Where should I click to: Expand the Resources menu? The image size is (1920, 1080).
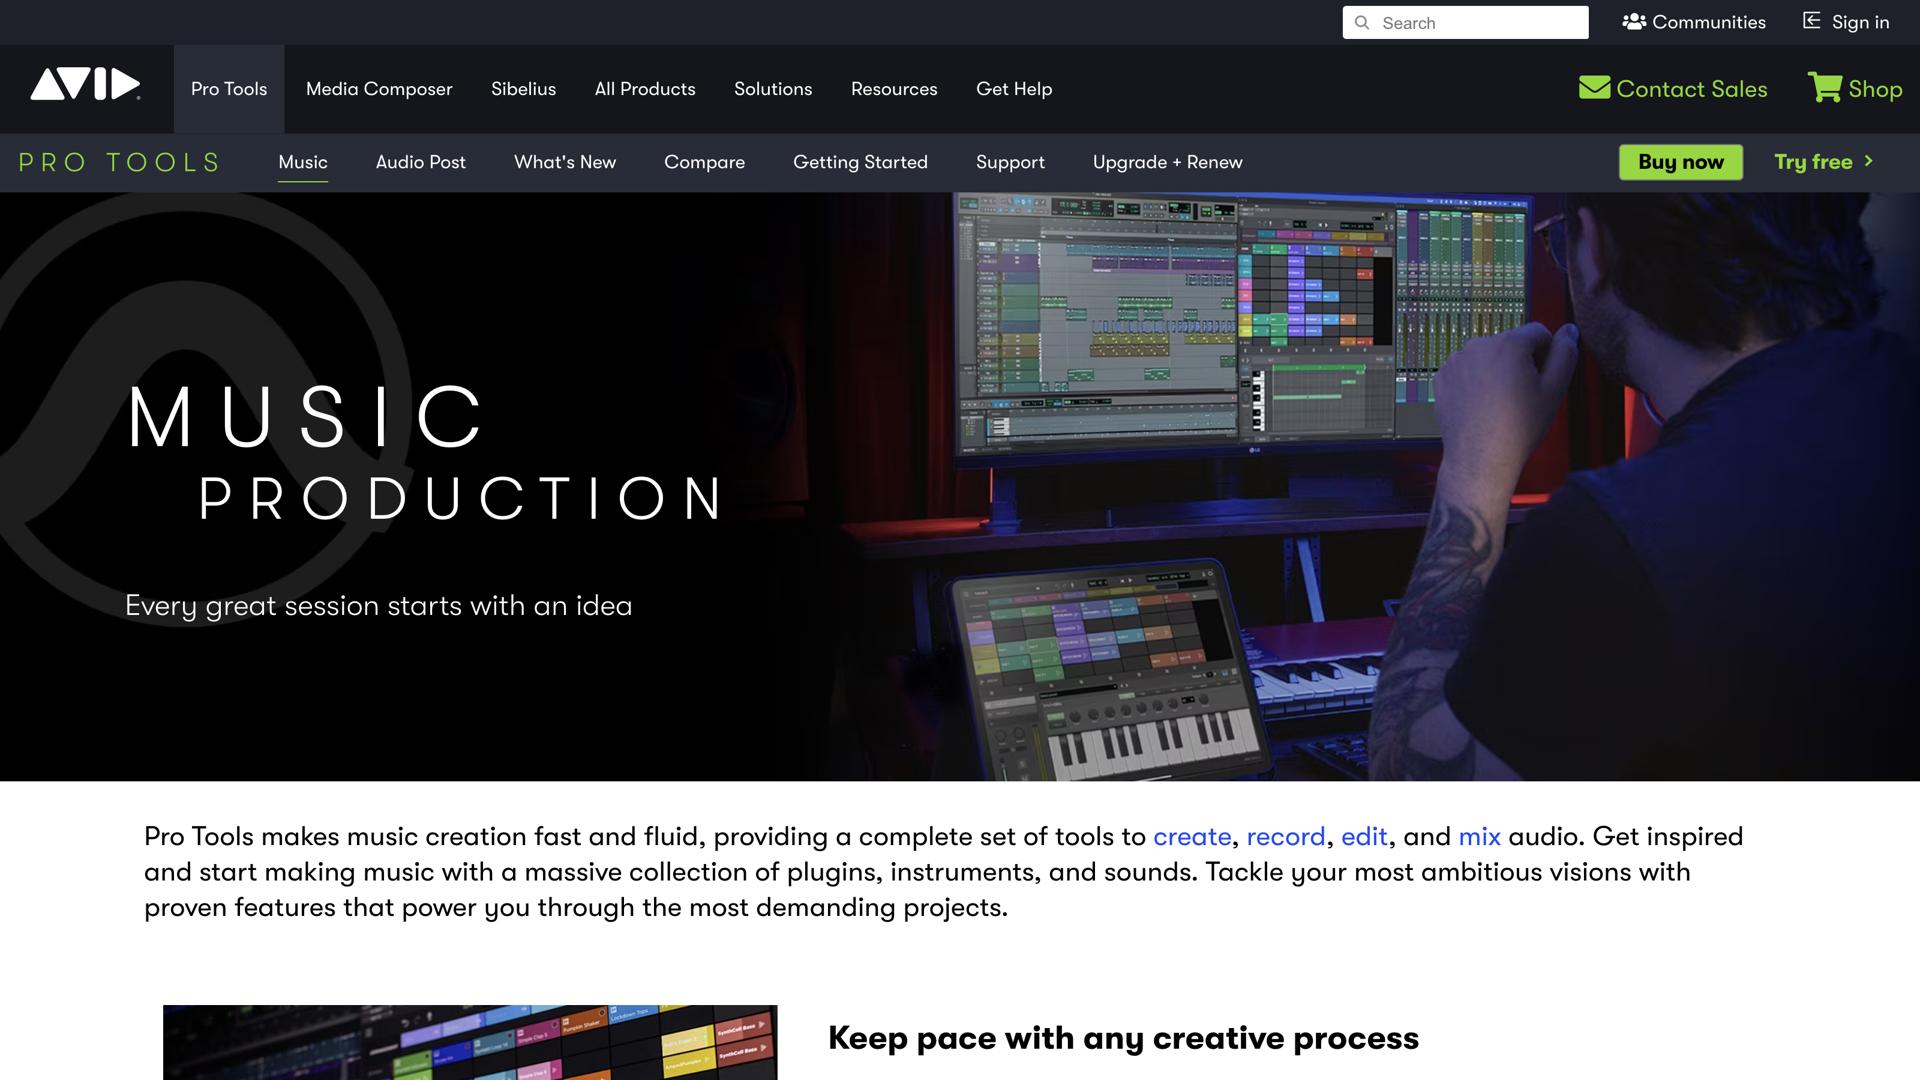tap(894, 89)
